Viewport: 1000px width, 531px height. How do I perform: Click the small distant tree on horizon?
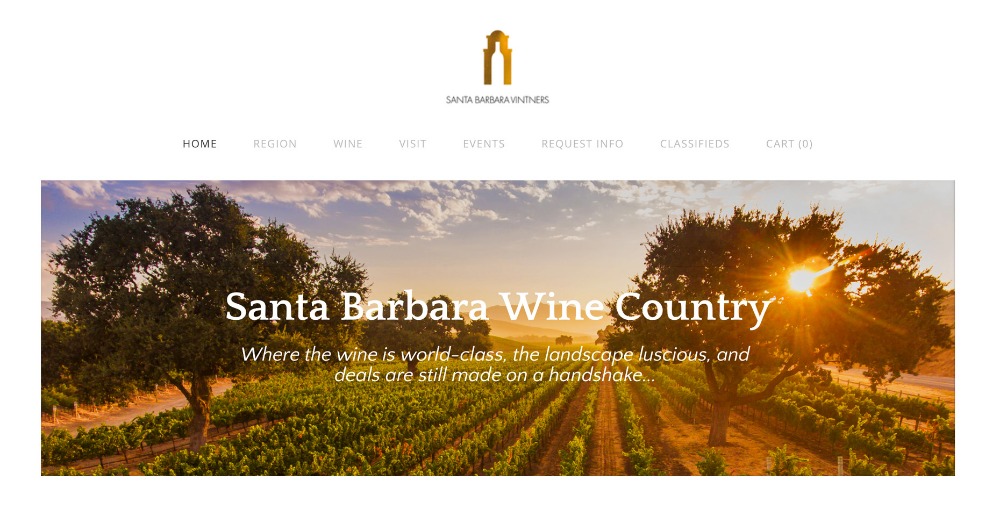[564, 340]
